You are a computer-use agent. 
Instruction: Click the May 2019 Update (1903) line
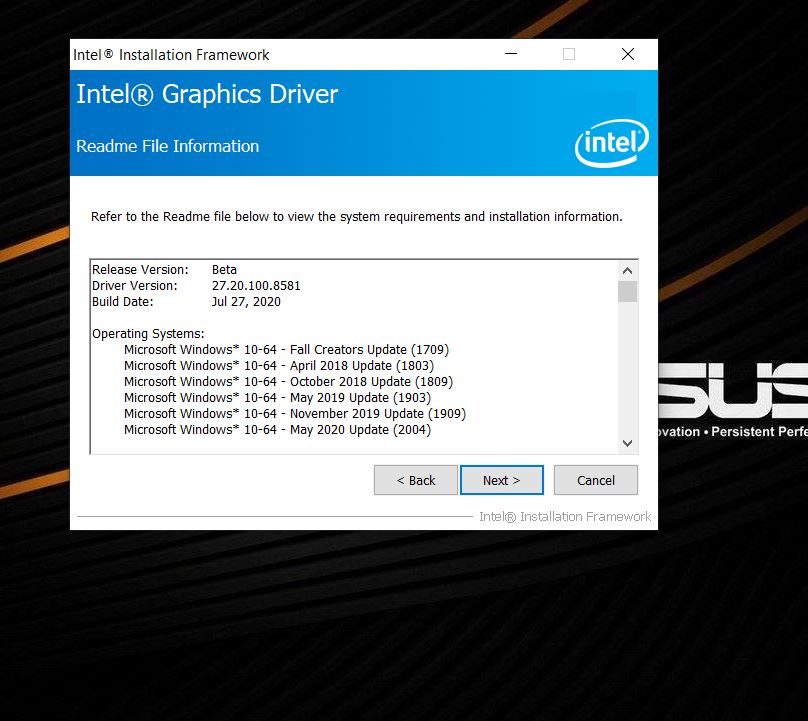click(277, 397)
